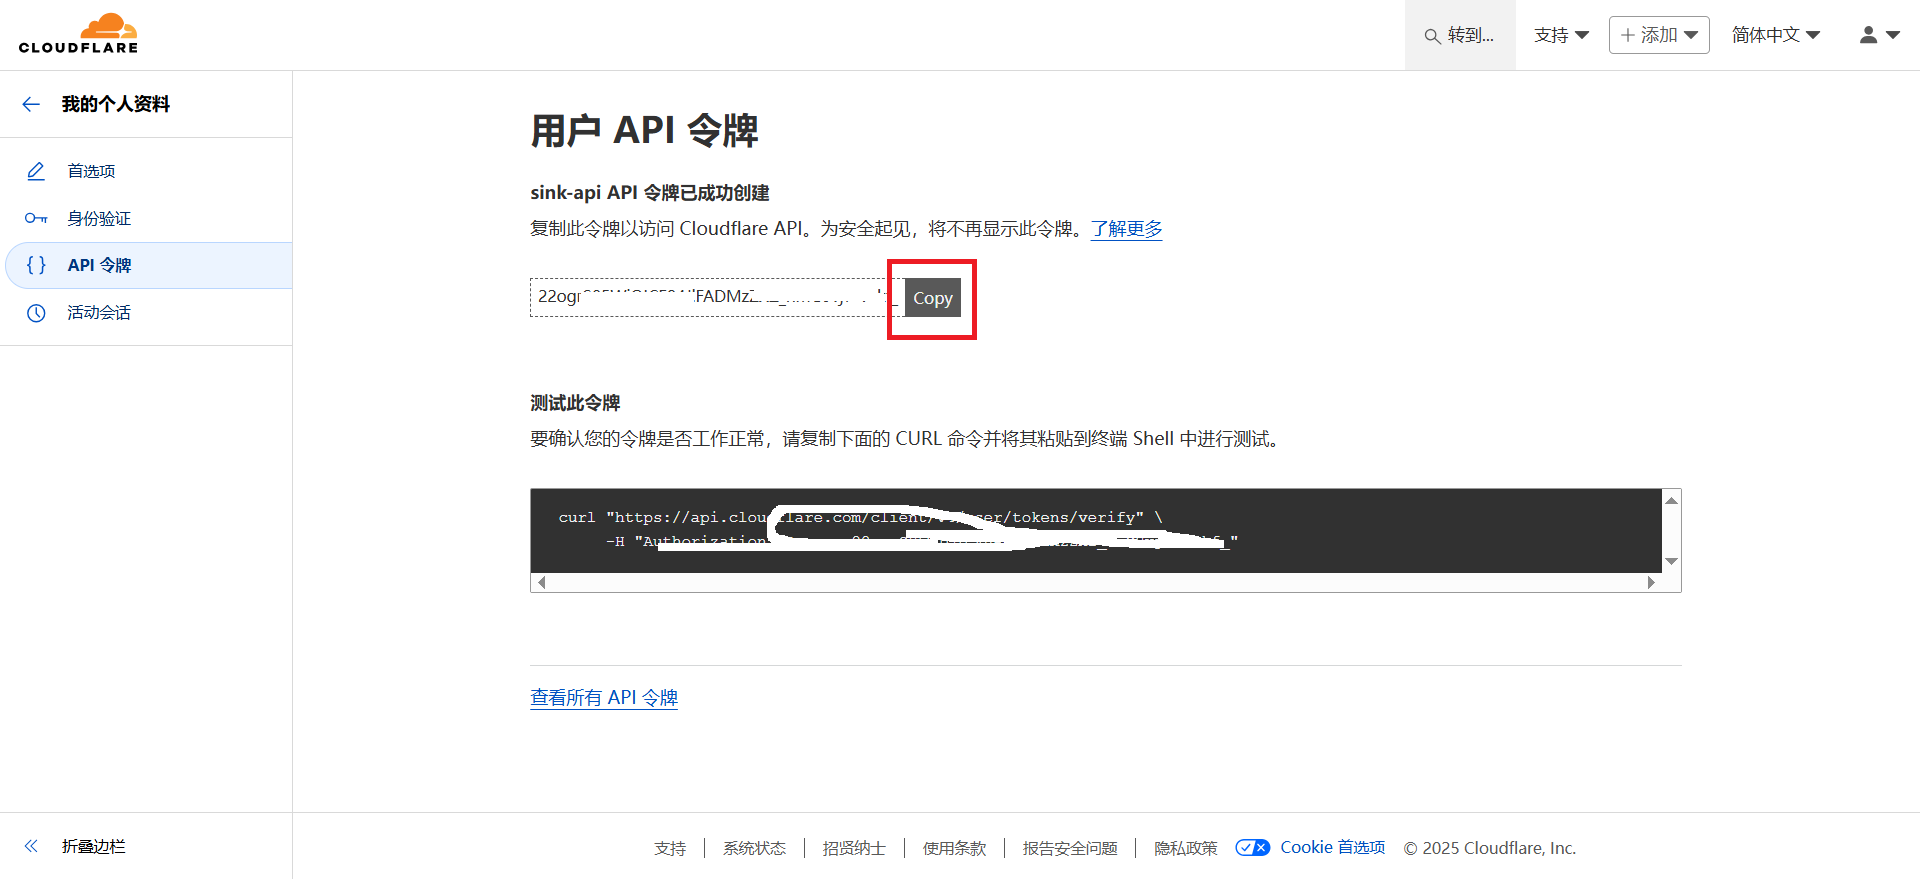This screenshot has width=1920, height=879.
Task: Open the 了解更多 link
Action: 1126,229
